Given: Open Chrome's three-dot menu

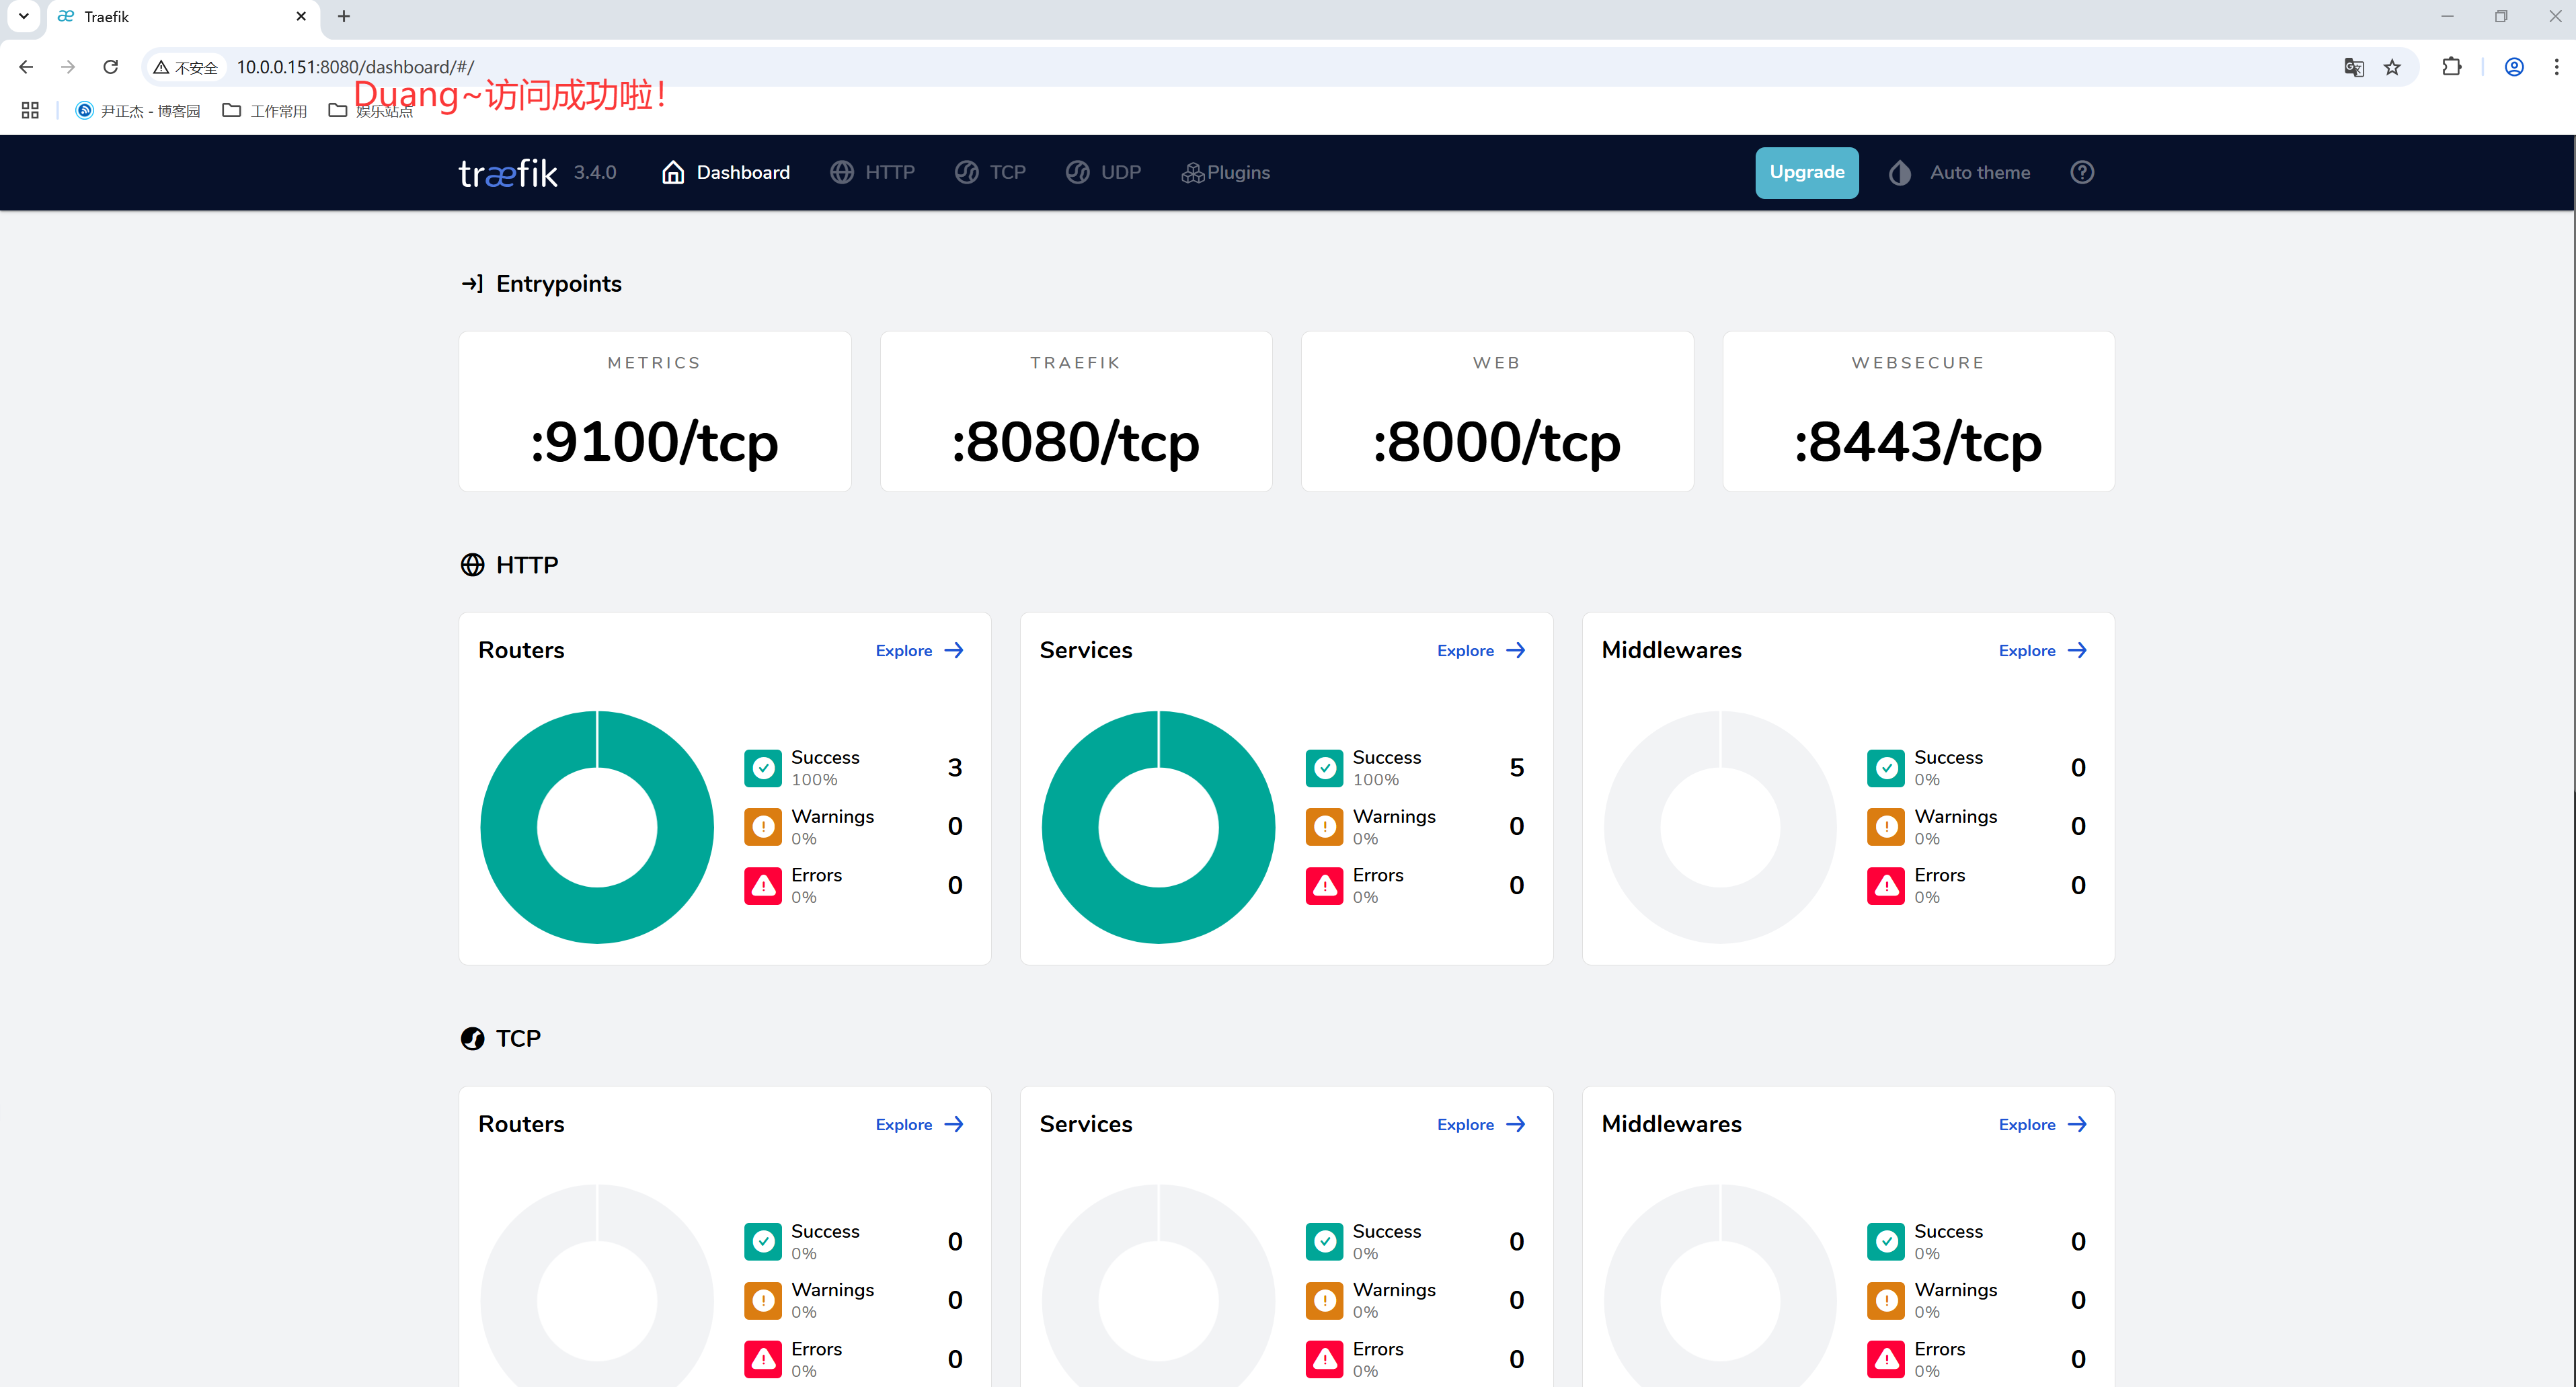Looking at the screenshot, I should pyautogui.click(x=2556, y=67).
